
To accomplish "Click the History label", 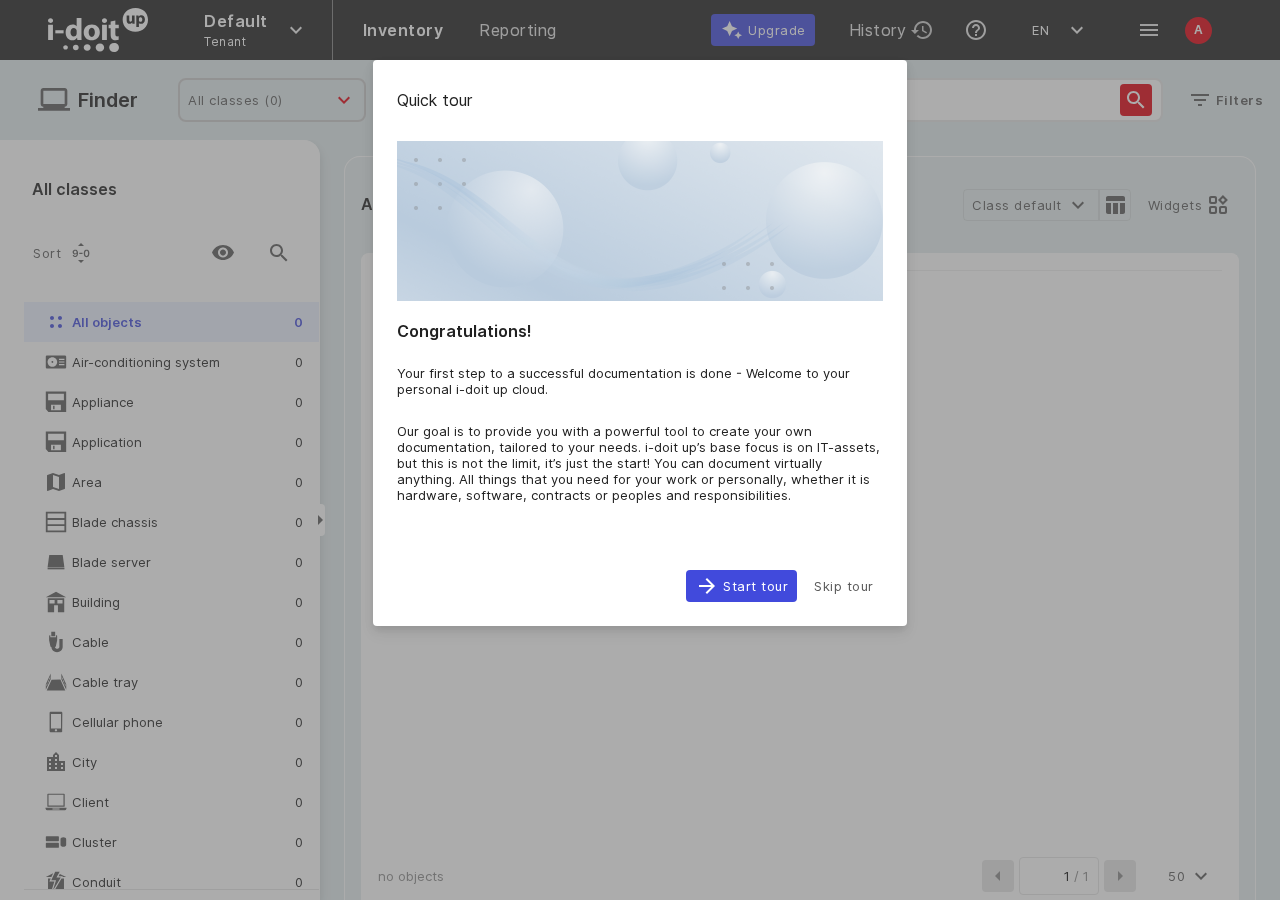I will click(877, 30).
